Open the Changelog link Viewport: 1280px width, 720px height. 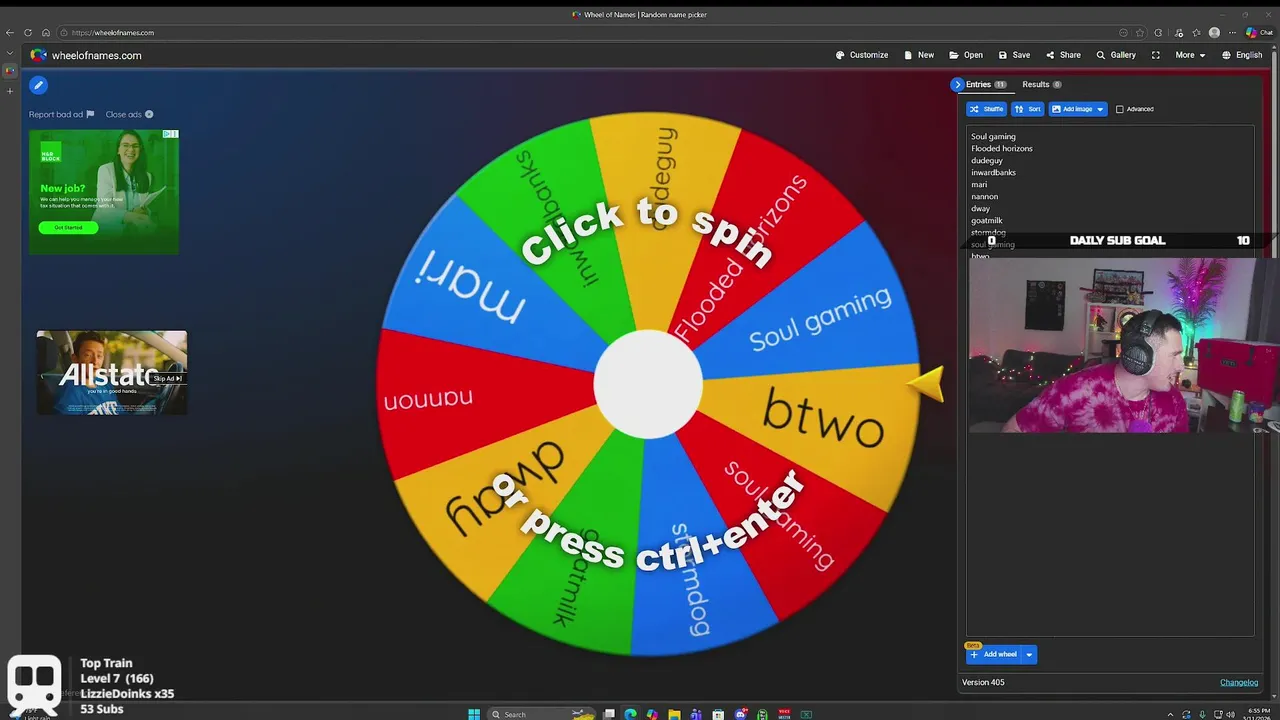coord(1239,682)
